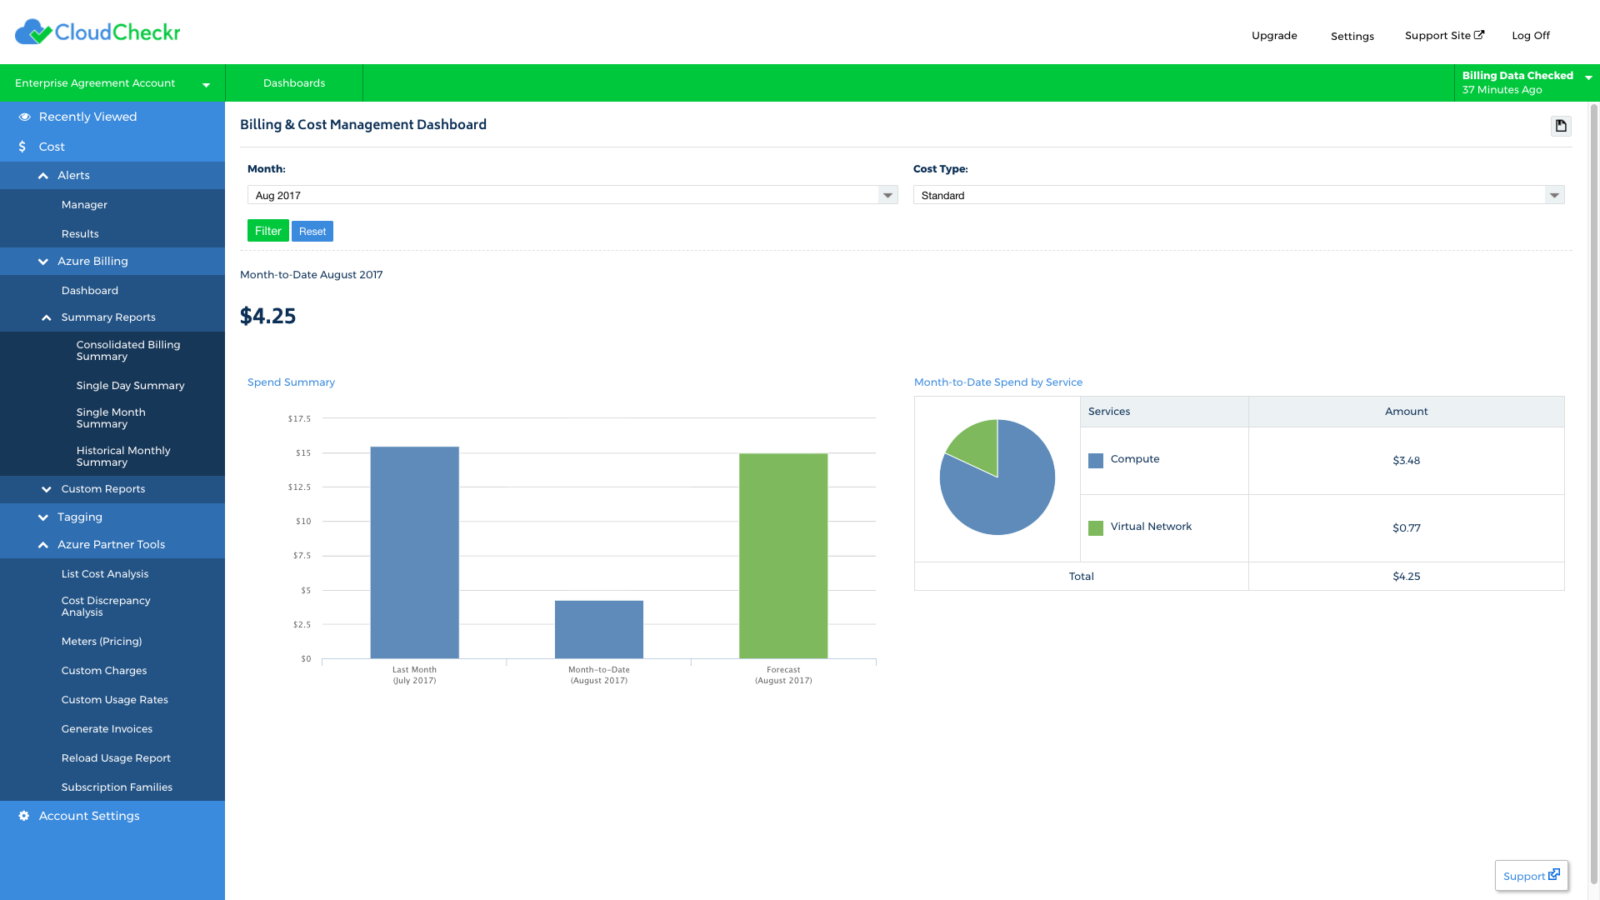Click Log Off

pyautogui.click(x=1530, y=36)
